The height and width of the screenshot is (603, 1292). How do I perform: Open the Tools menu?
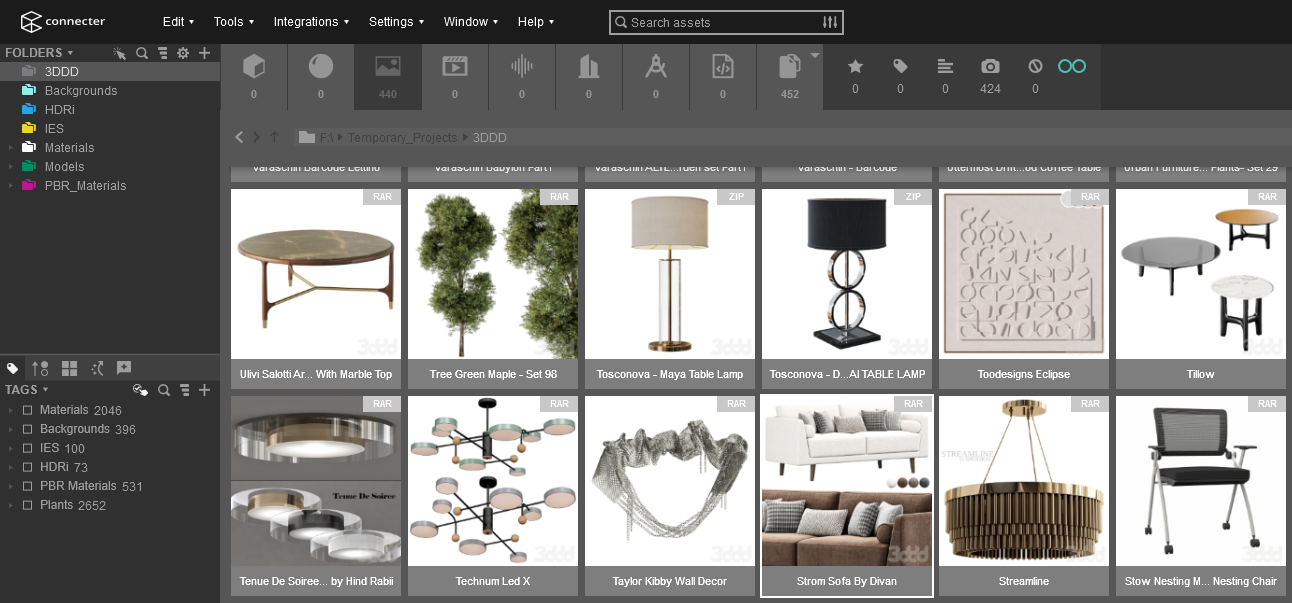[x=234, y=22]
